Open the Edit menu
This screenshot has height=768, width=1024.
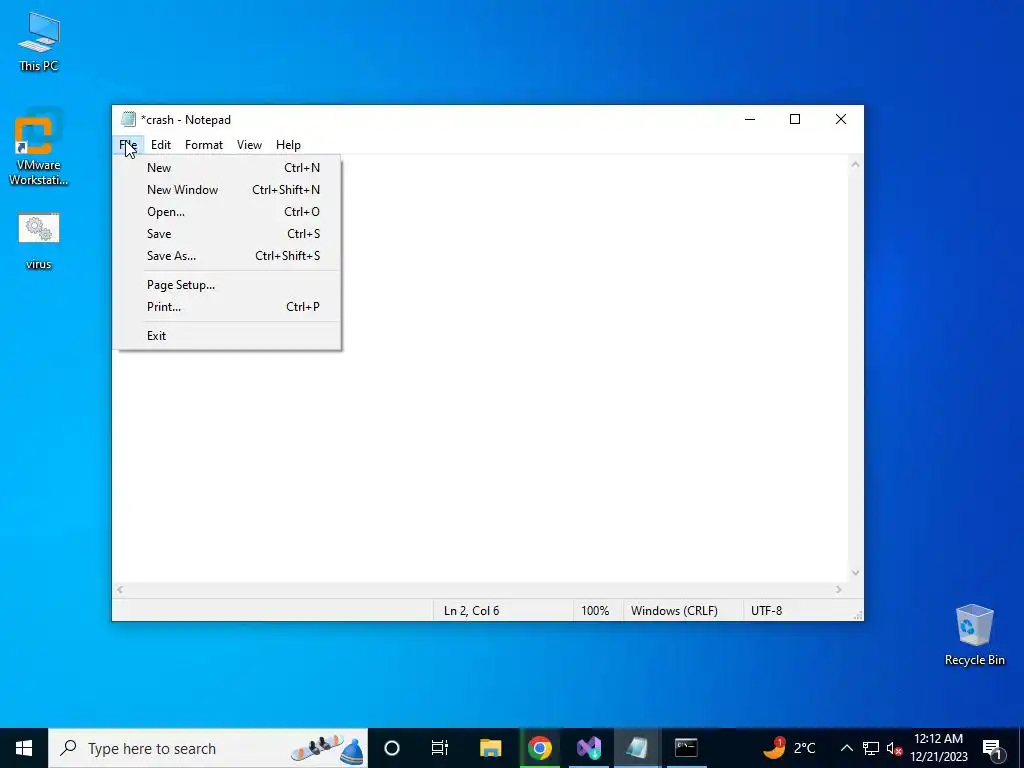tap(161, 145)
